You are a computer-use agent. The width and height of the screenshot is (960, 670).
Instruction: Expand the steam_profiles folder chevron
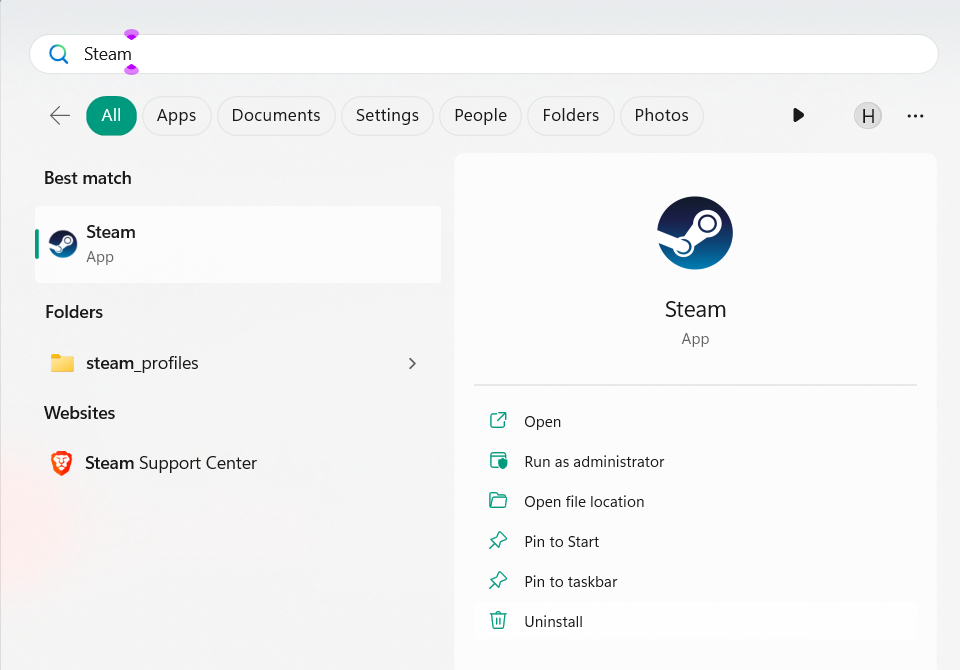[x=412, y=363]
